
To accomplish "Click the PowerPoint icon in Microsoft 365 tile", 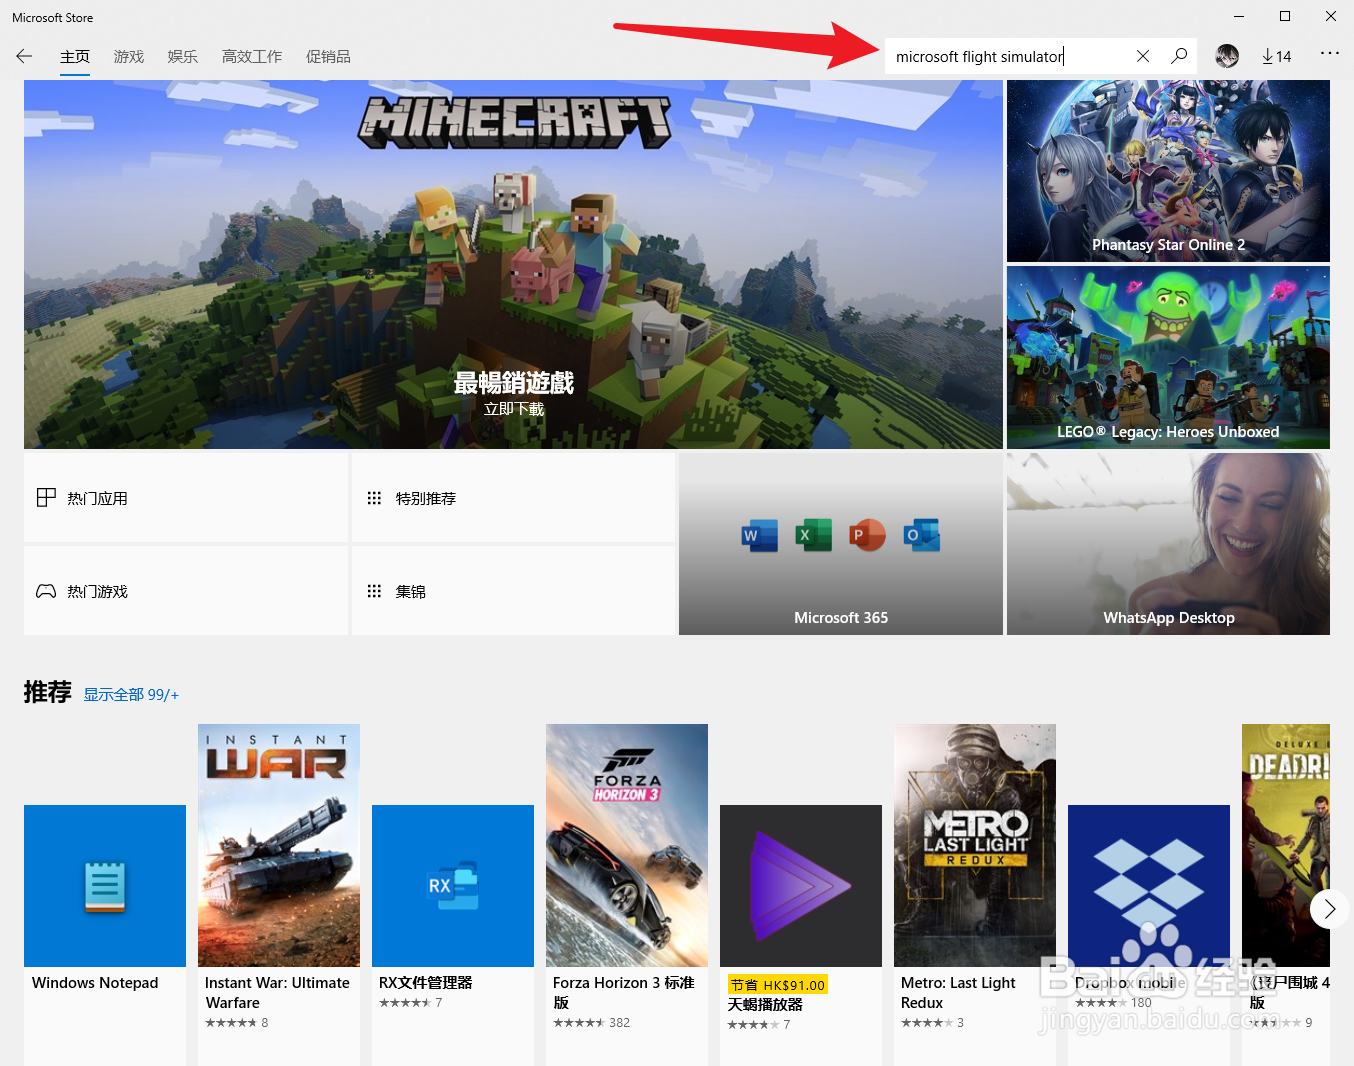I will [x=867, y=536].
